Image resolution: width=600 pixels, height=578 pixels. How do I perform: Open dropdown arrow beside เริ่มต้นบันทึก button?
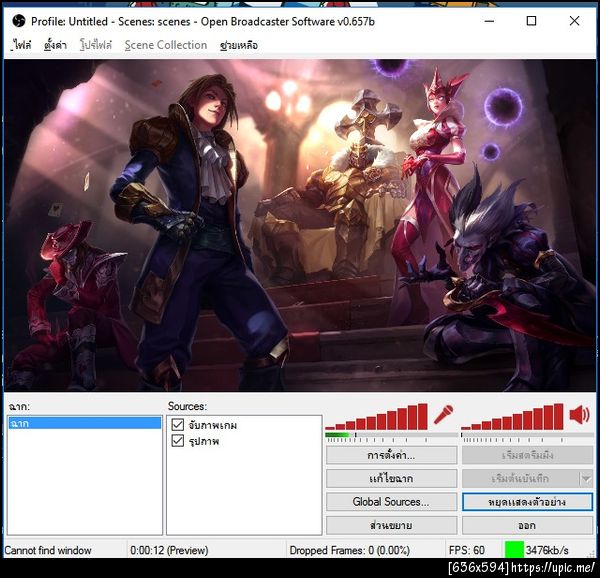tap(586, 479)
